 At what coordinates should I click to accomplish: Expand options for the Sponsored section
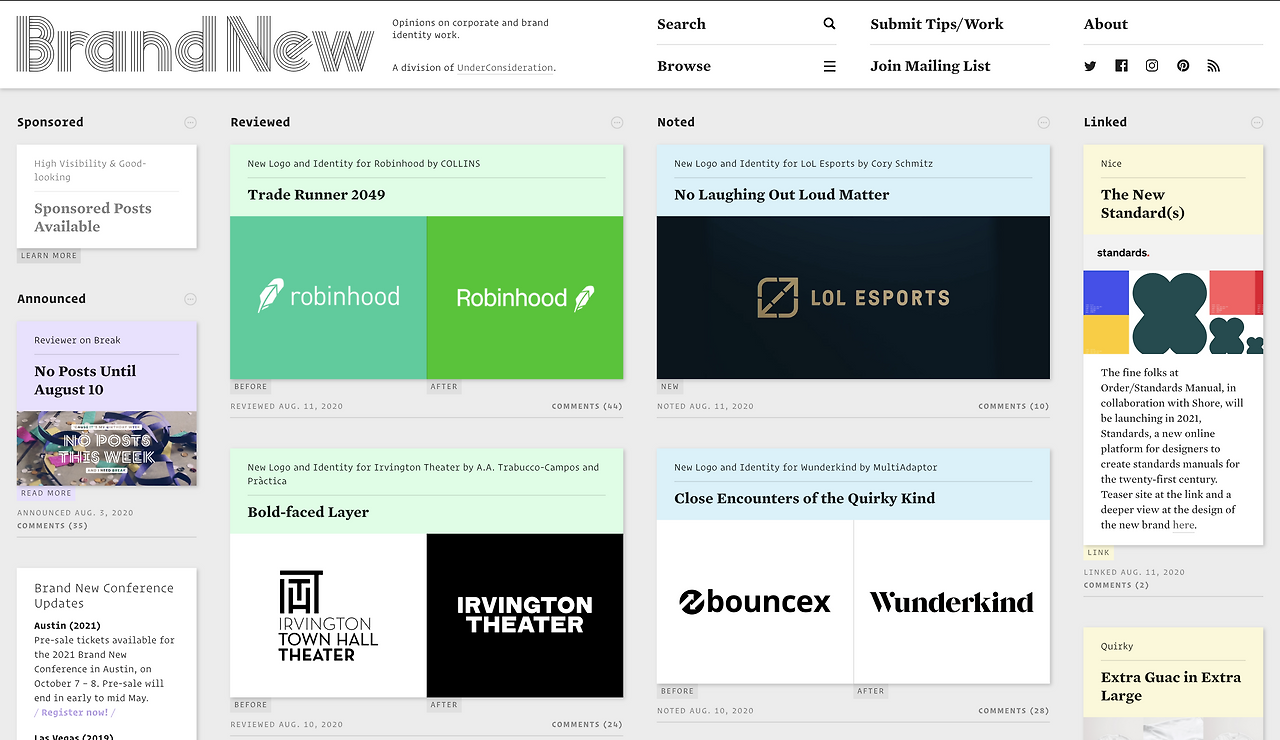190,122
